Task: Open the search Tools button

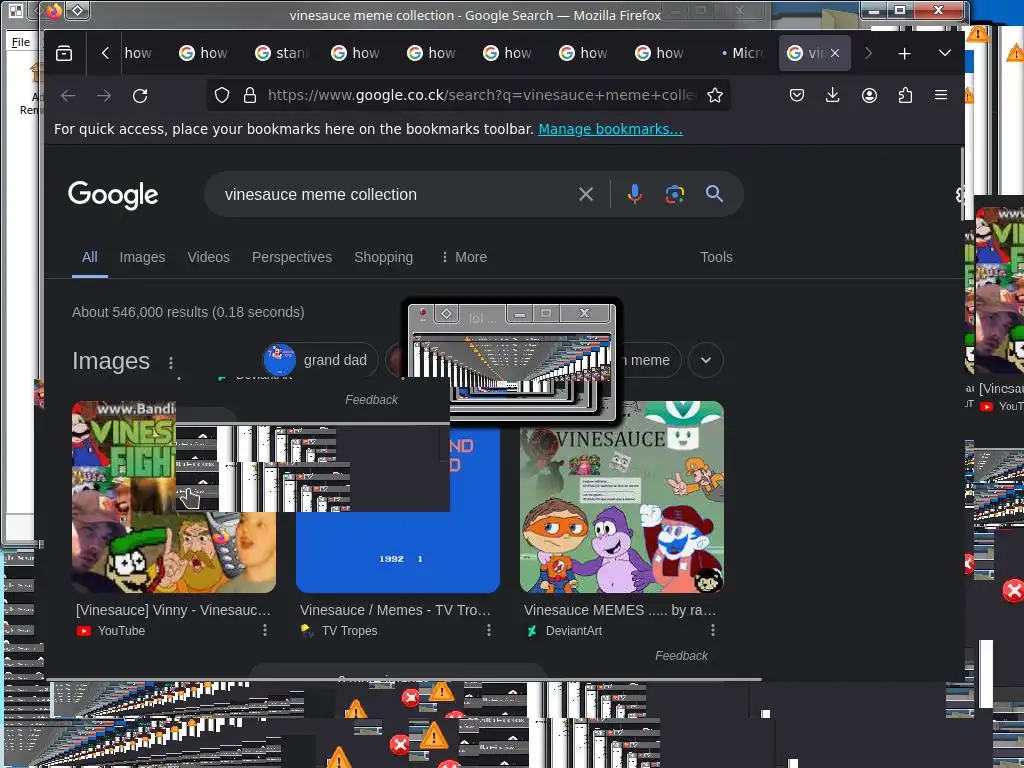Action: 716,257
